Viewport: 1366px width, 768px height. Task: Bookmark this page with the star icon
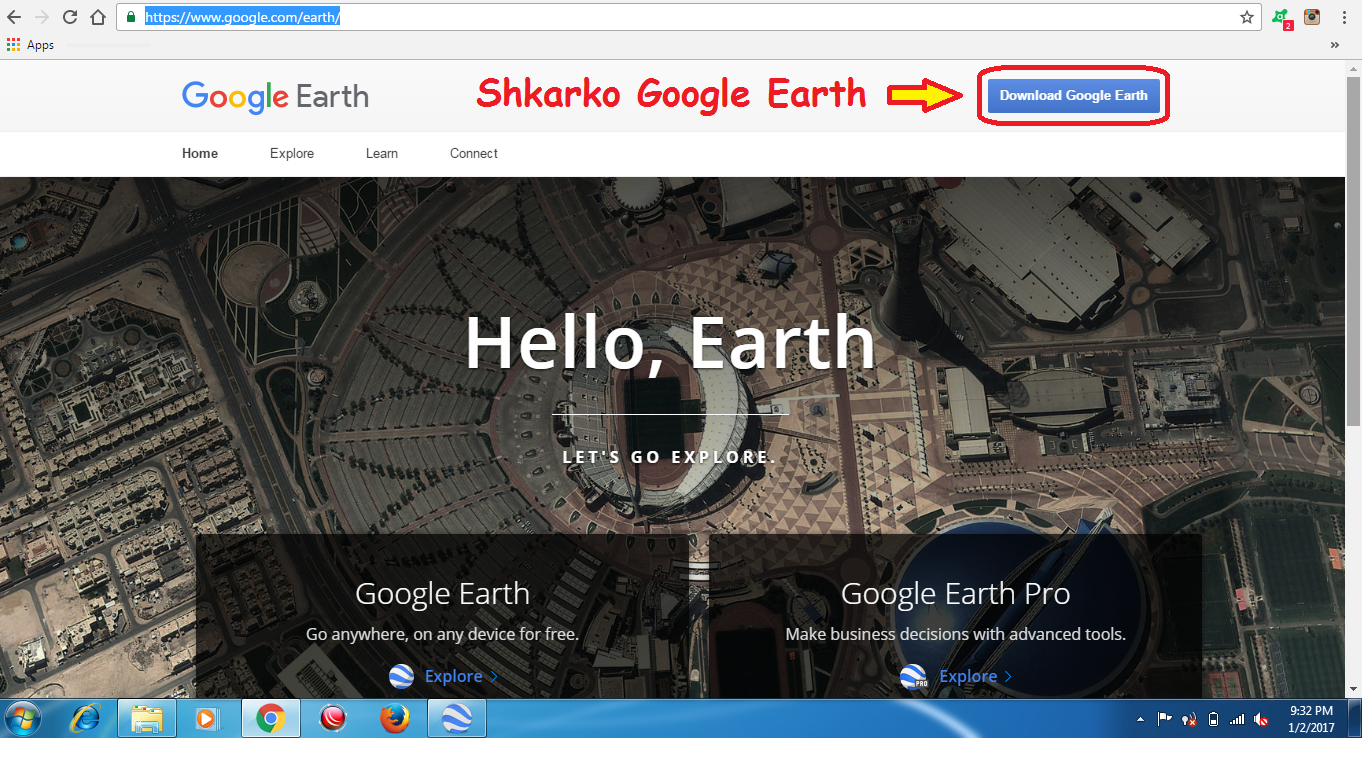(1247, 17)
